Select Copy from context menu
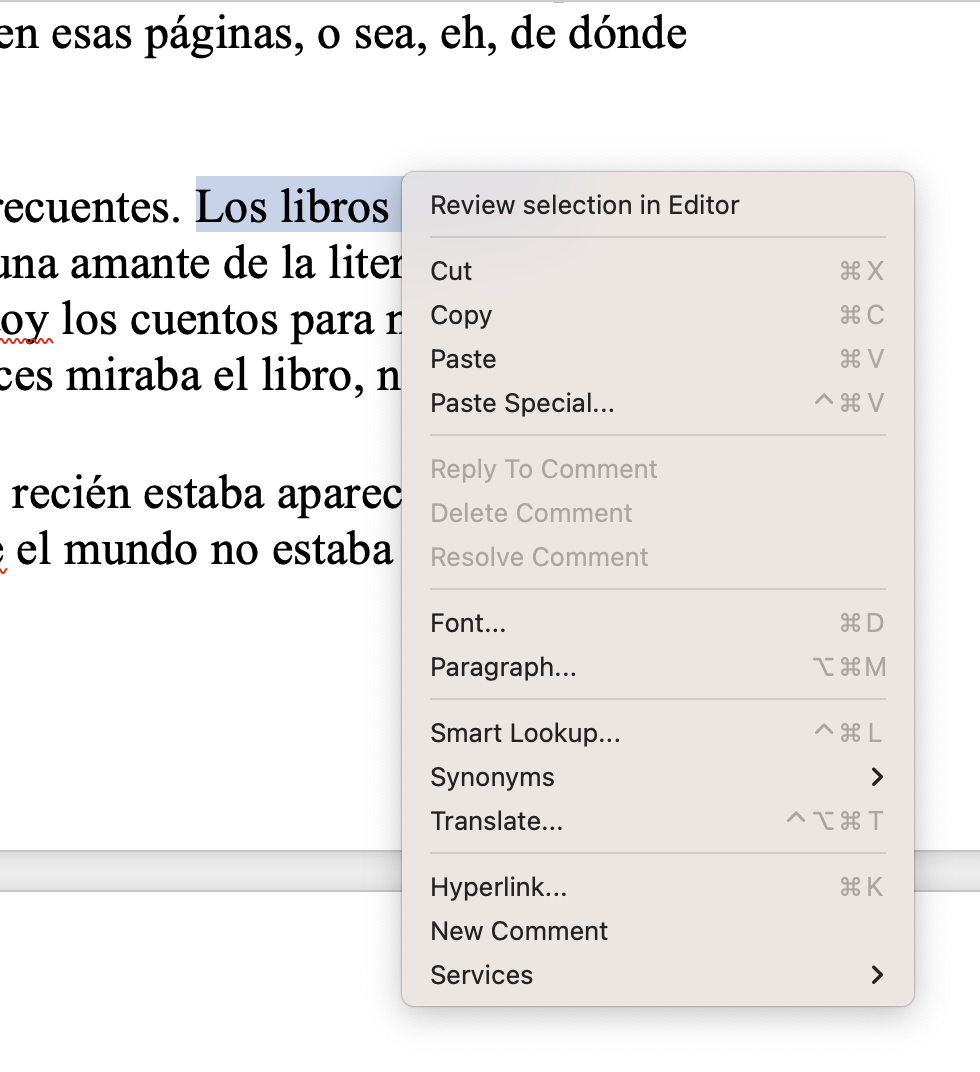 click(x=657, y=315)
